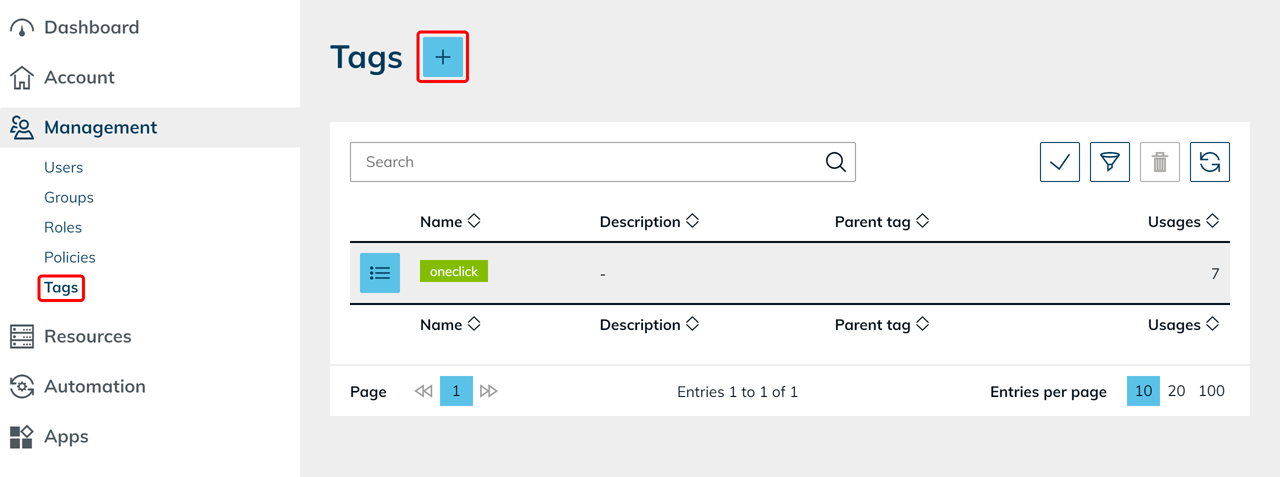
Task: Open the Users management page
Action: pyautogui.click(x=63, y=168)
